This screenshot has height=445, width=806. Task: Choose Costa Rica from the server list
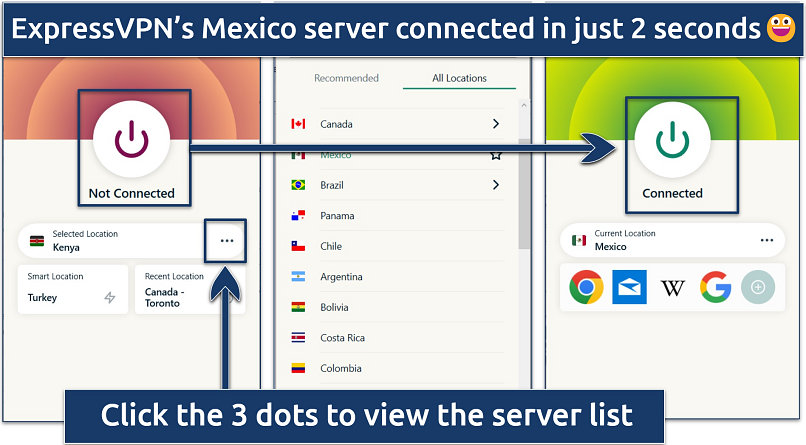[397, 338]
